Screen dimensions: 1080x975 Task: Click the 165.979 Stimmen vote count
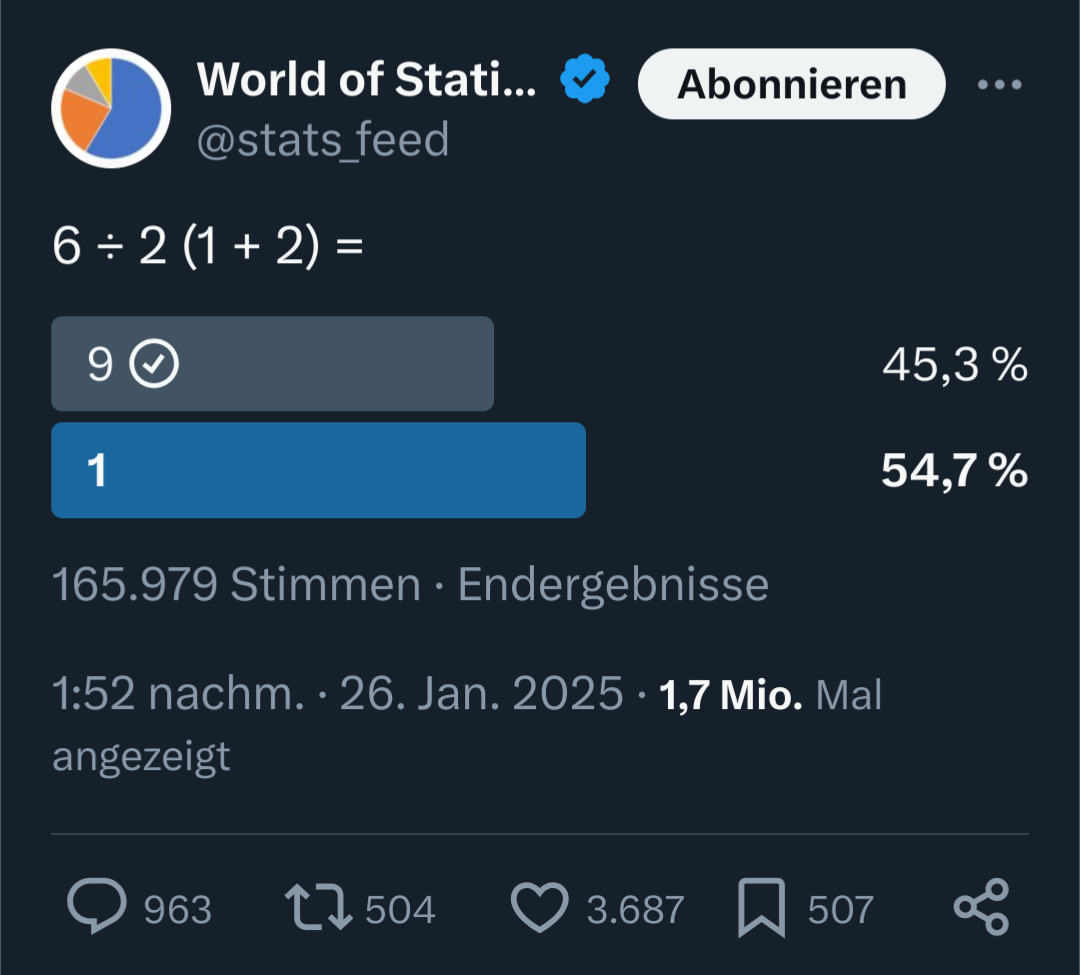coord(236,584)
